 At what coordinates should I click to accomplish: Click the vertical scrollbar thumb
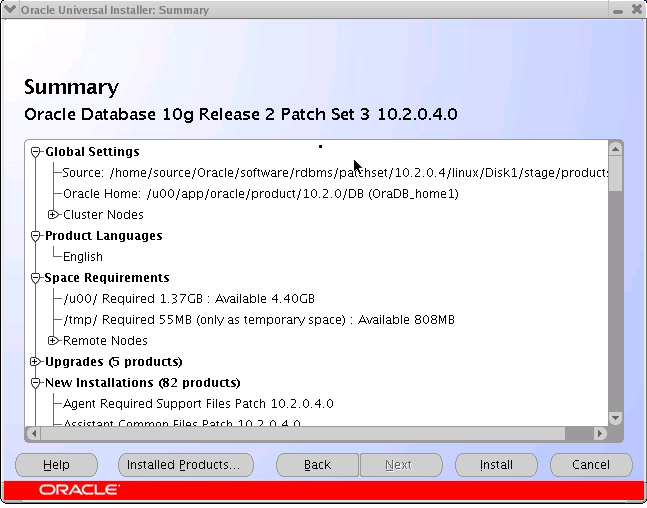[x=615, y=173]
